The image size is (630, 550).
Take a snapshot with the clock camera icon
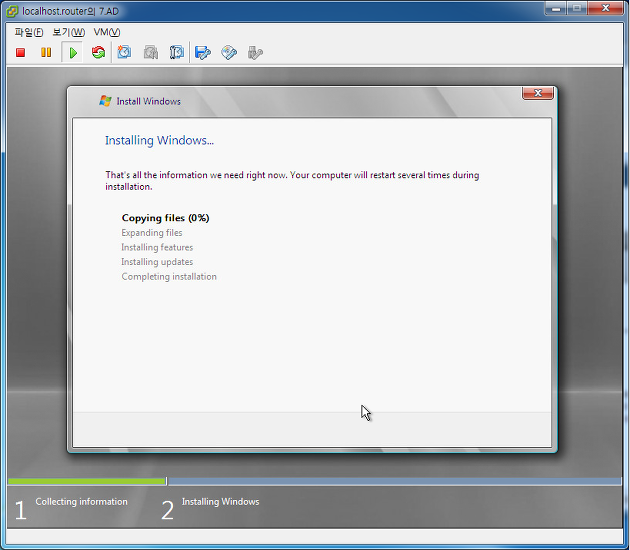[x=124, y=53]
